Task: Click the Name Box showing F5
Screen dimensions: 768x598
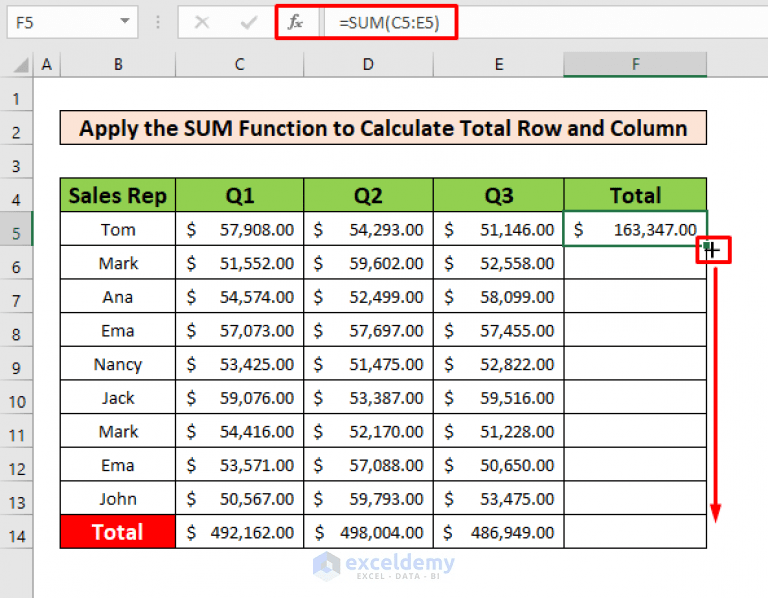Action: click(x=72, y=22)
